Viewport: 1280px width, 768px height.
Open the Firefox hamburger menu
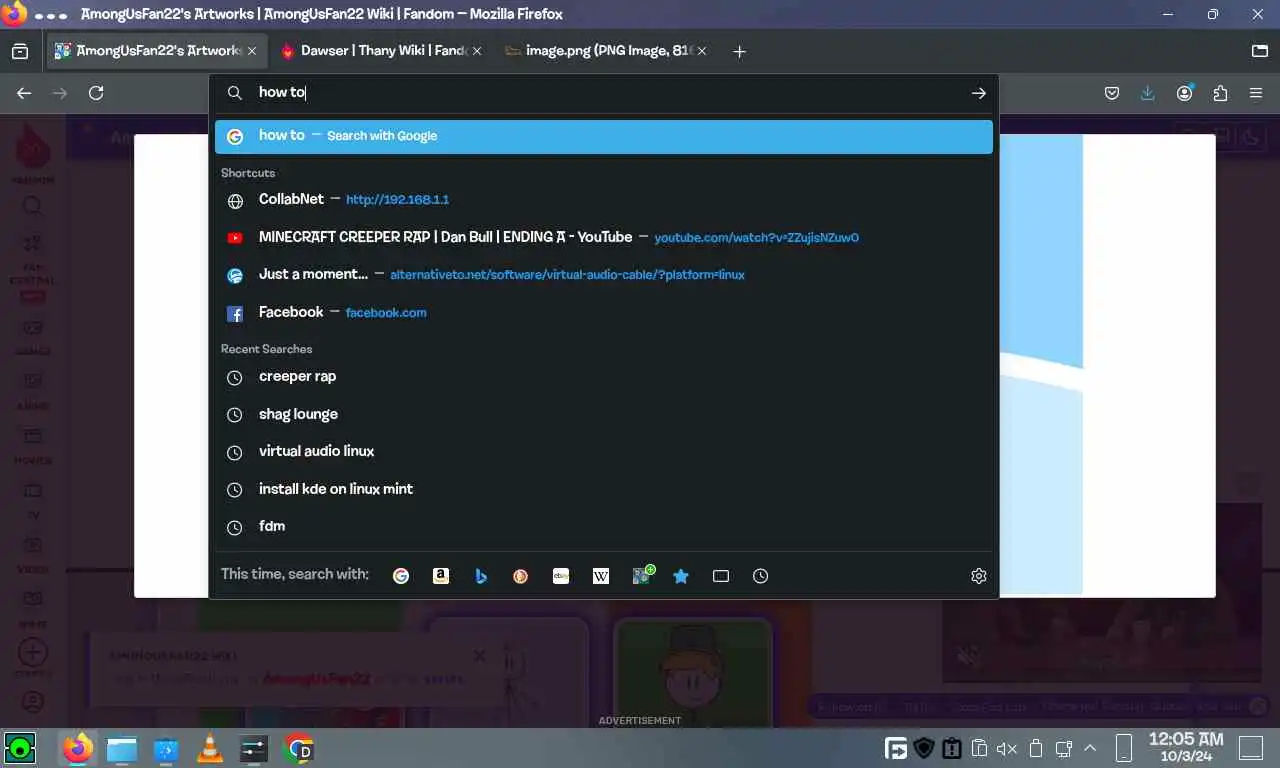(1256, 93)
